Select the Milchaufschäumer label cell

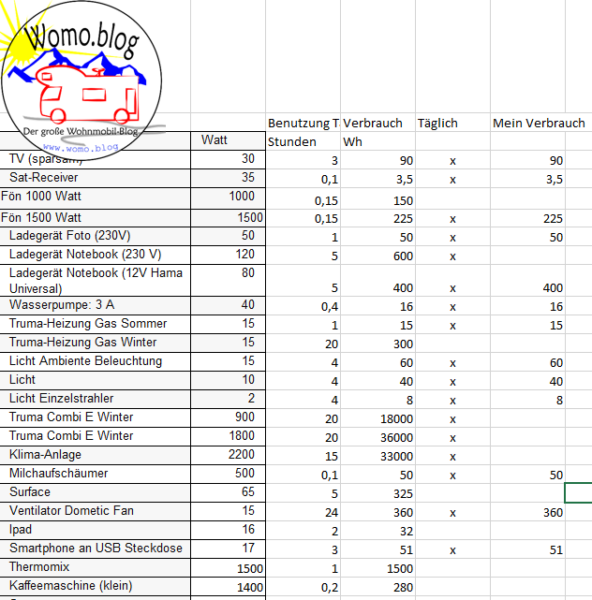coord(95,474)
